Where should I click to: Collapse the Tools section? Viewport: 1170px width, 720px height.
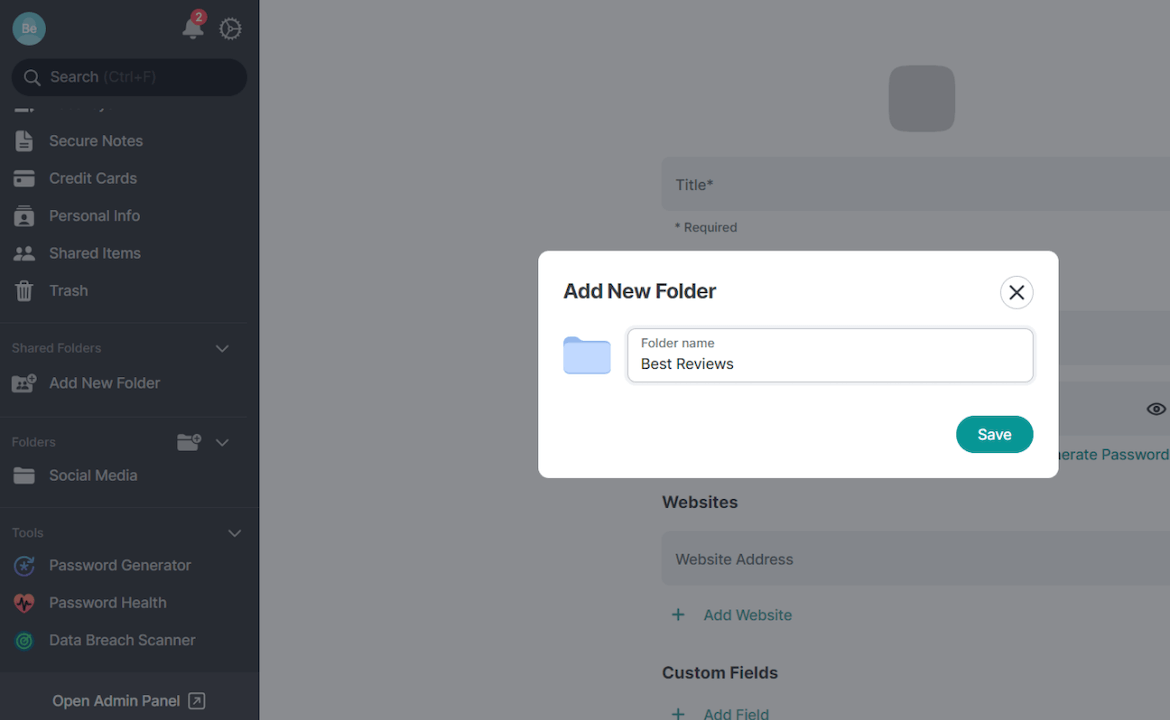(234, 533)
